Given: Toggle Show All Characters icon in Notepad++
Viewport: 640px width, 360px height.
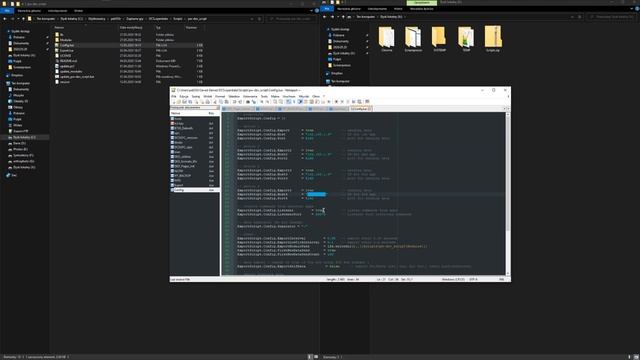Looking at the screenshot, I should [x=294, y=102].
